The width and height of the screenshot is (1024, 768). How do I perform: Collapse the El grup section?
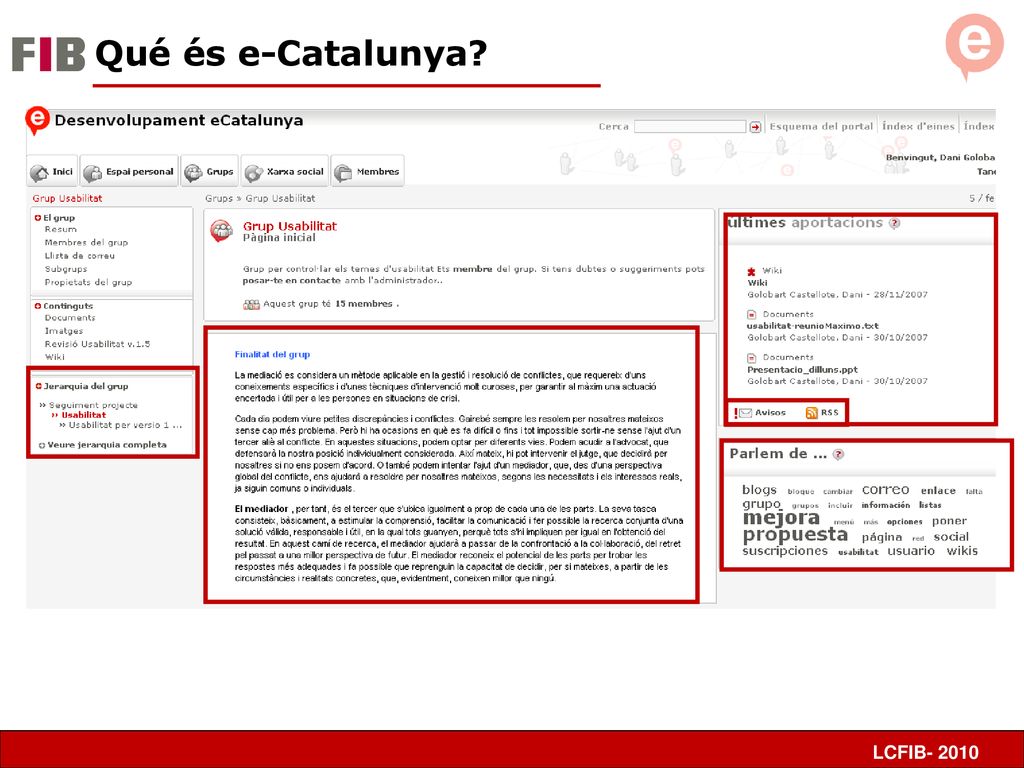coord(38,217)
